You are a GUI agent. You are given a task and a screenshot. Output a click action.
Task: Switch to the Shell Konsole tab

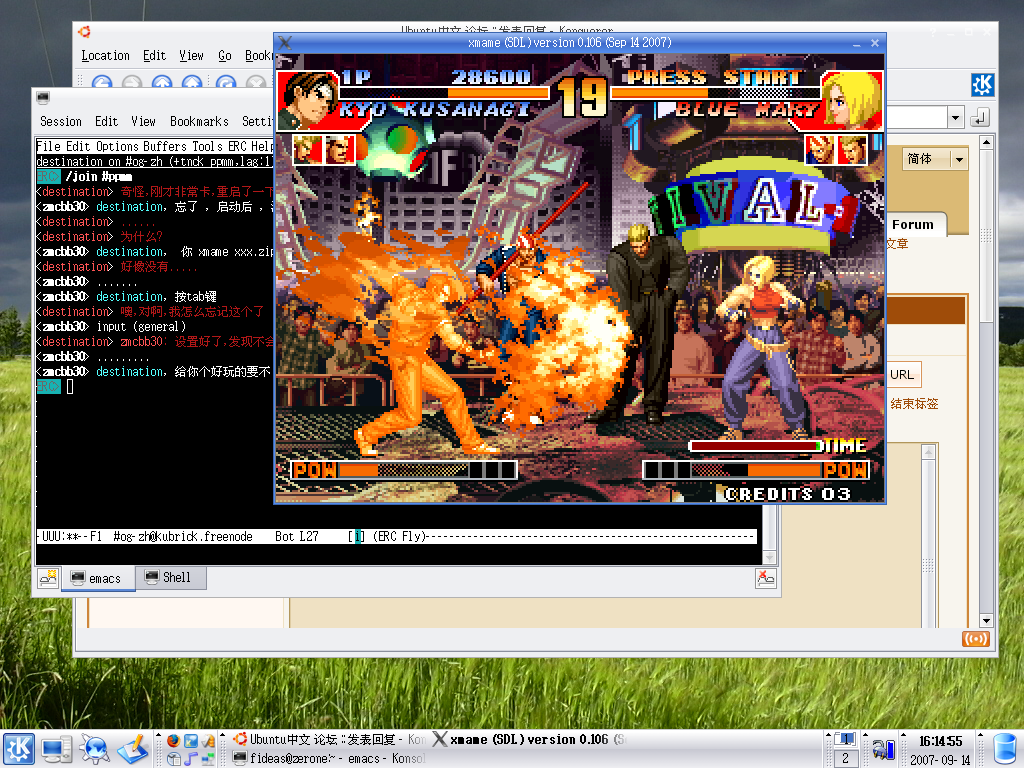[171, 577]
